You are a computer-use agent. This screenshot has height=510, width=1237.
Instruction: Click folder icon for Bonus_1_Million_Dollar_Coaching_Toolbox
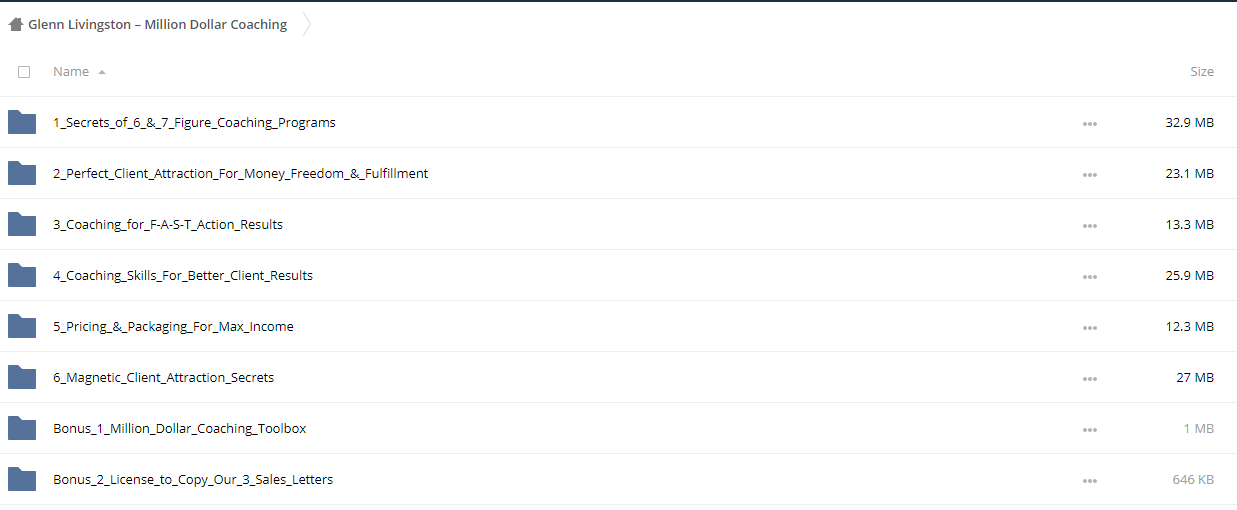coord(22,428)
